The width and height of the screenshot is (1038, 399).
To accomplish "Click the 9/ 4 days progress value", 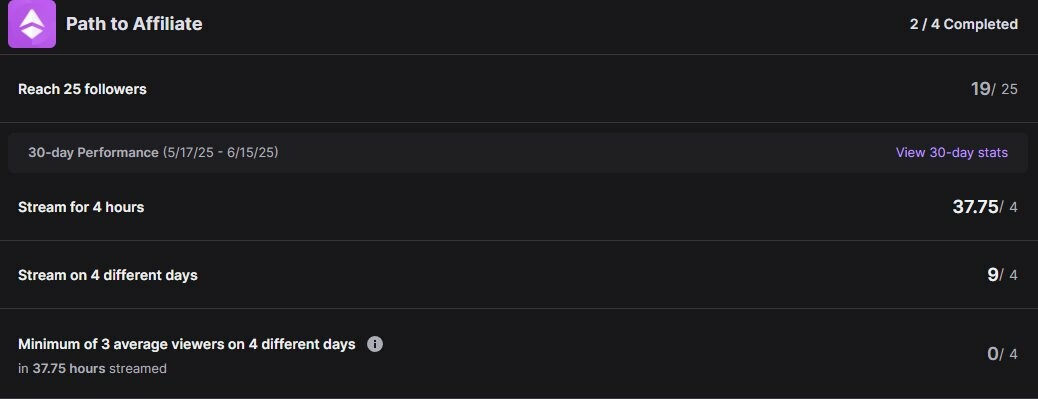I will point(1002,275).
